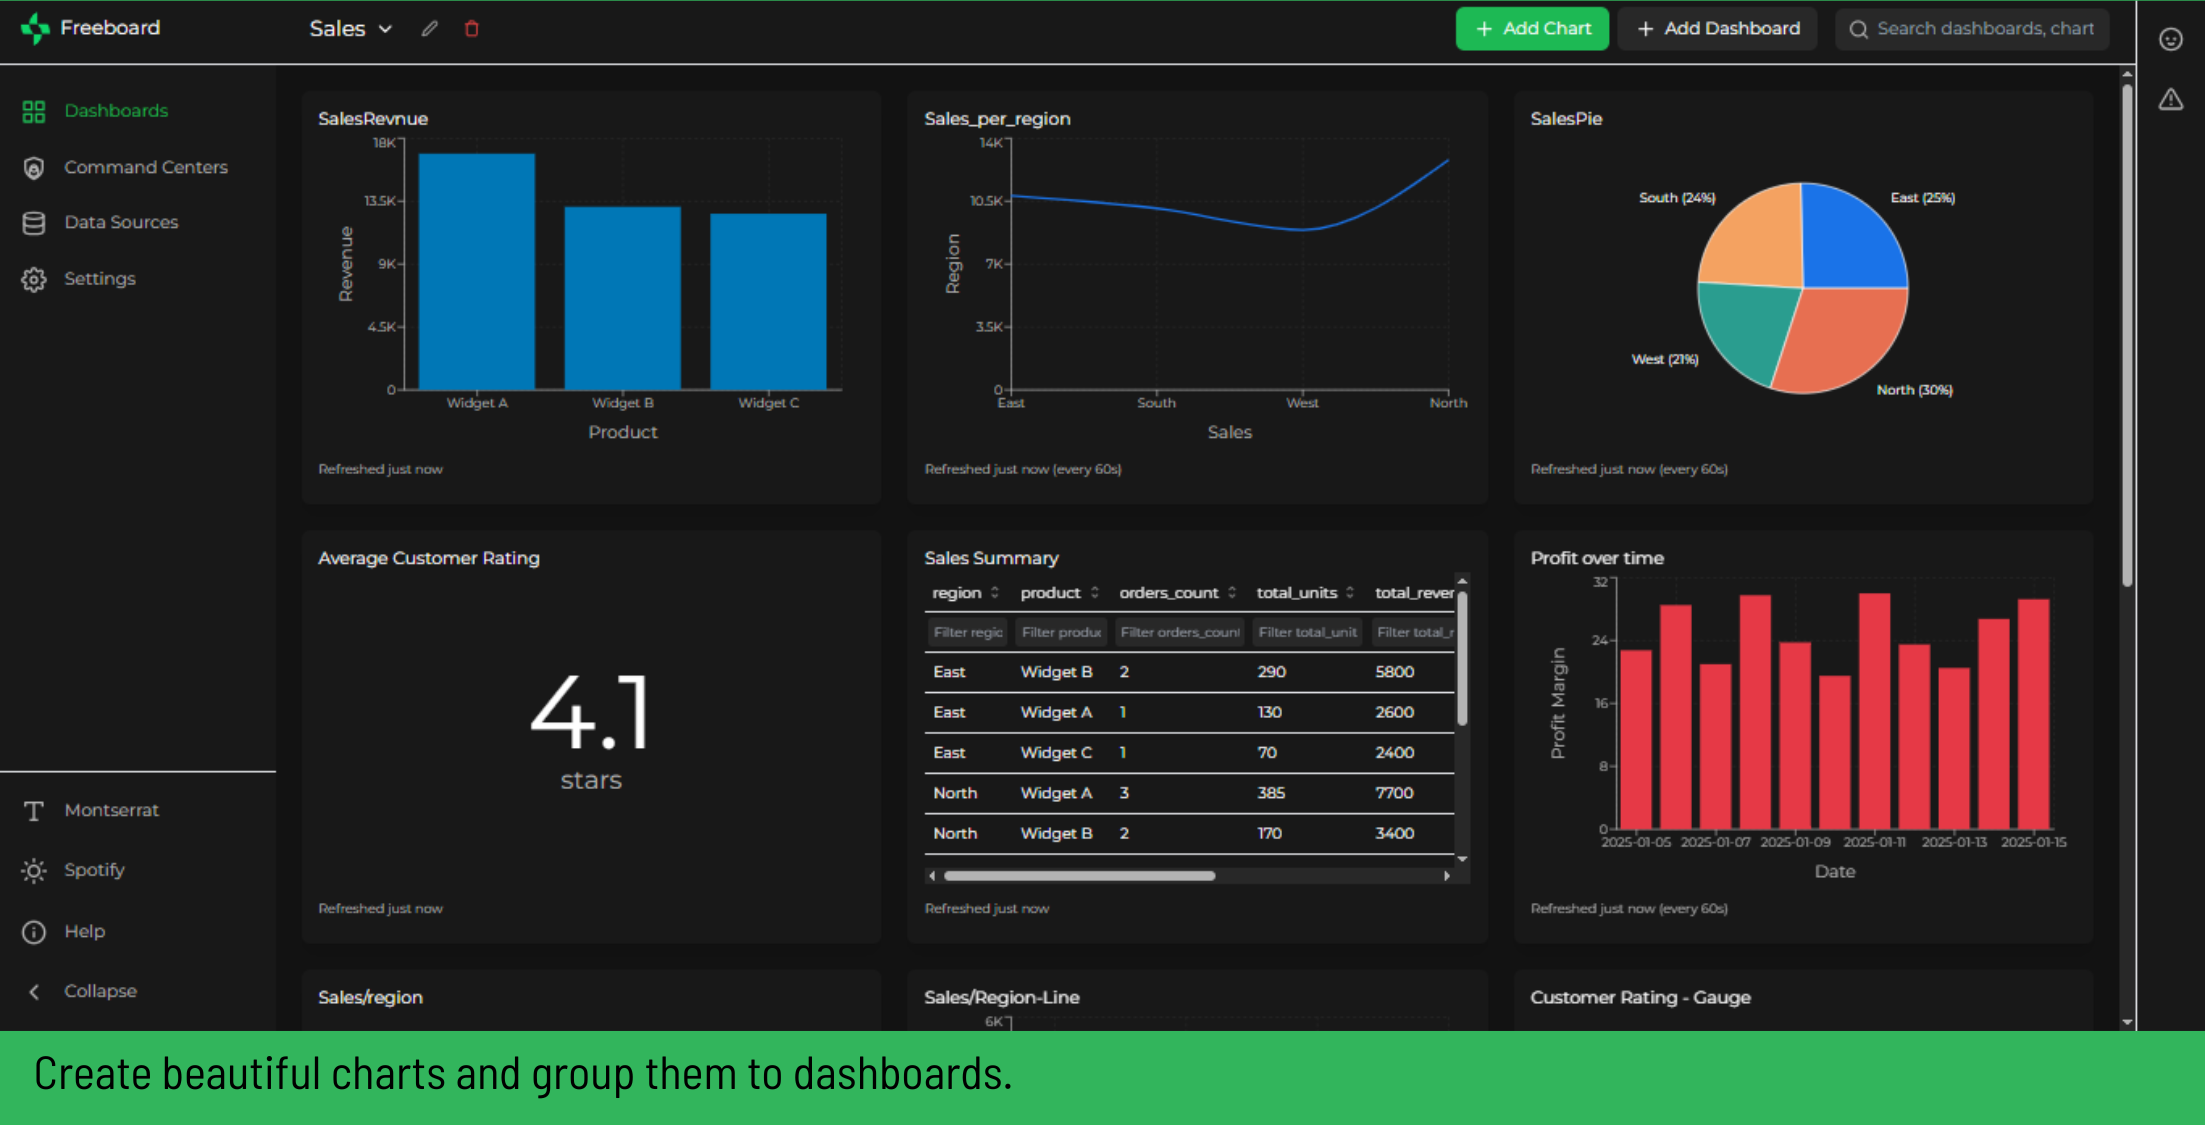Open the Command Centers section

[x=145, y=167]
